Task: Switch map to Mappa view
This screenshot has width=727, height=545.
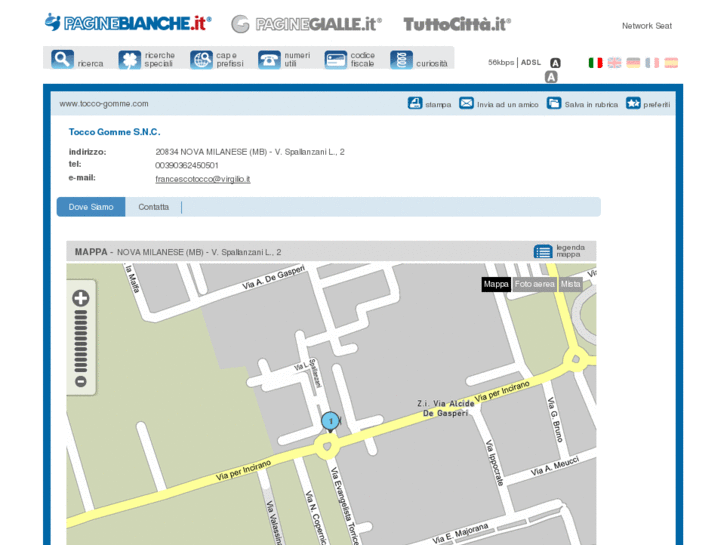Action: coord(496,284)
